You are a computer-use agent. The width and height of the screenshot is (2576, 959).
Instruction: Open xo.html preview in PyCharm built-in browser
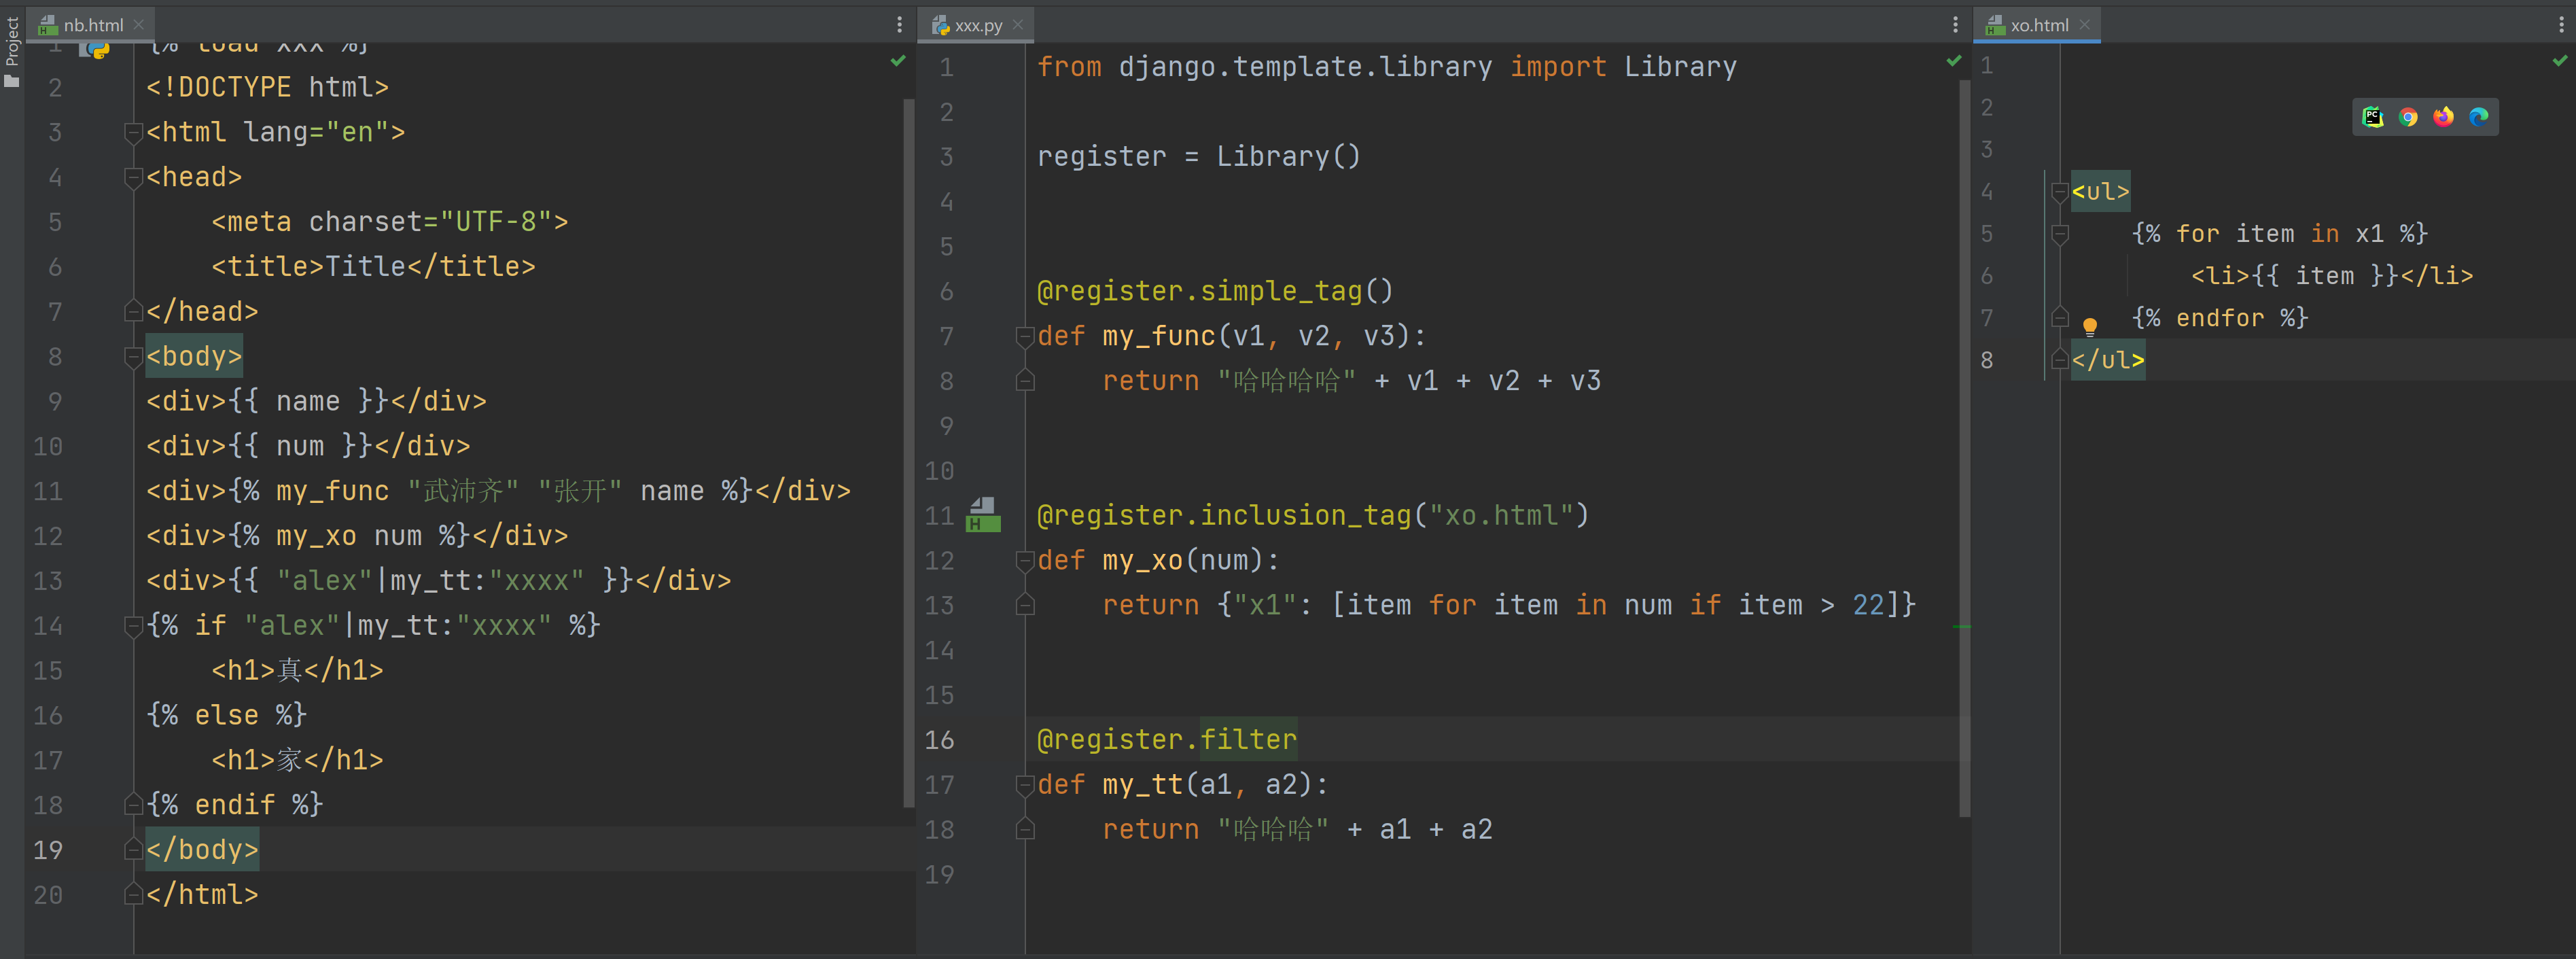click(x=2372, y=117)
